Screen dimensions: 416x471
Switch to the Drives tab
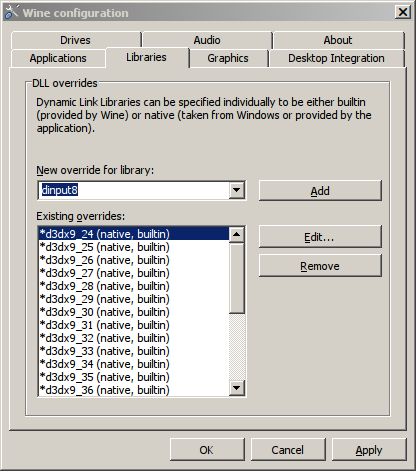click(x=76, y=40)
